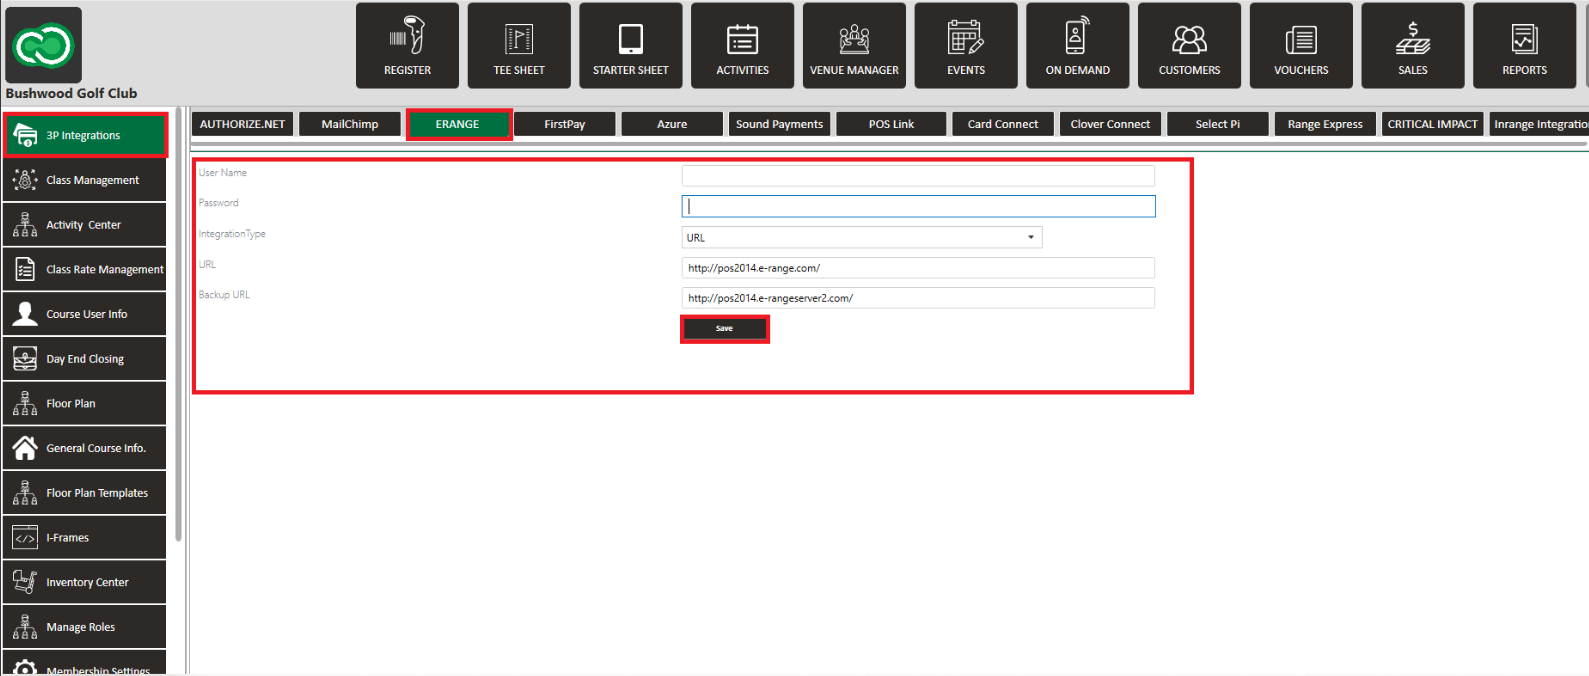Click the Save button
Screen dimensions: 1589x676
(x=725, y=328)
